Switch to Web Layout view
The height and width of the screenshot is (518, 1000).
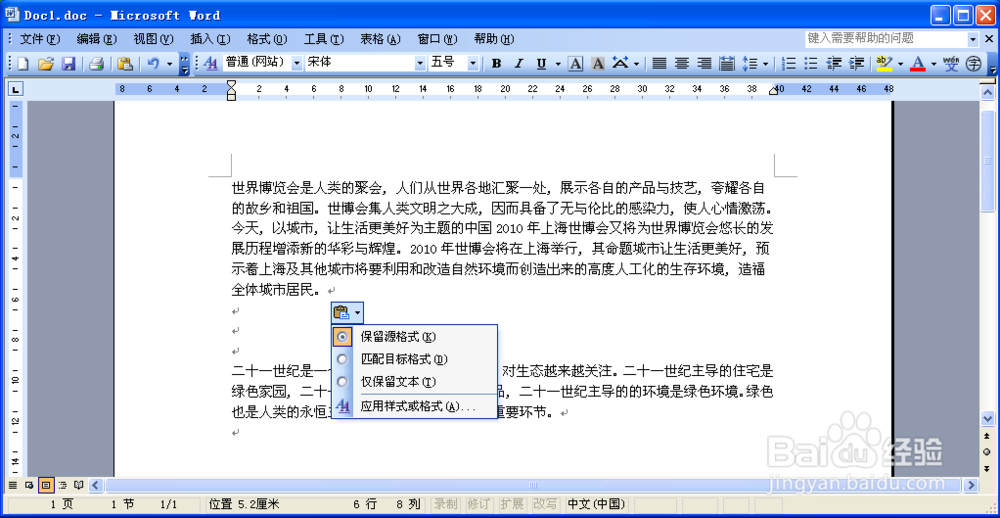click(x=29, y=485)
